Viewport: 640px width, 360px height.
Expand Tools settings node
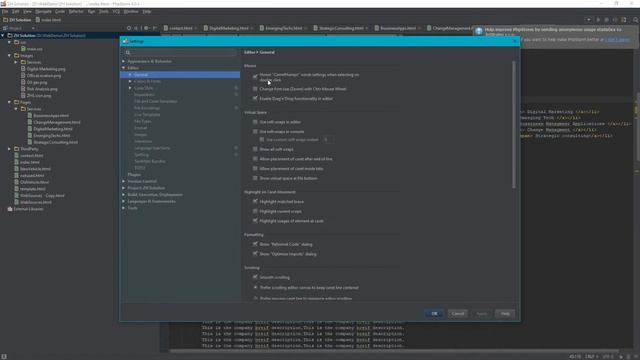coord(124,208)
